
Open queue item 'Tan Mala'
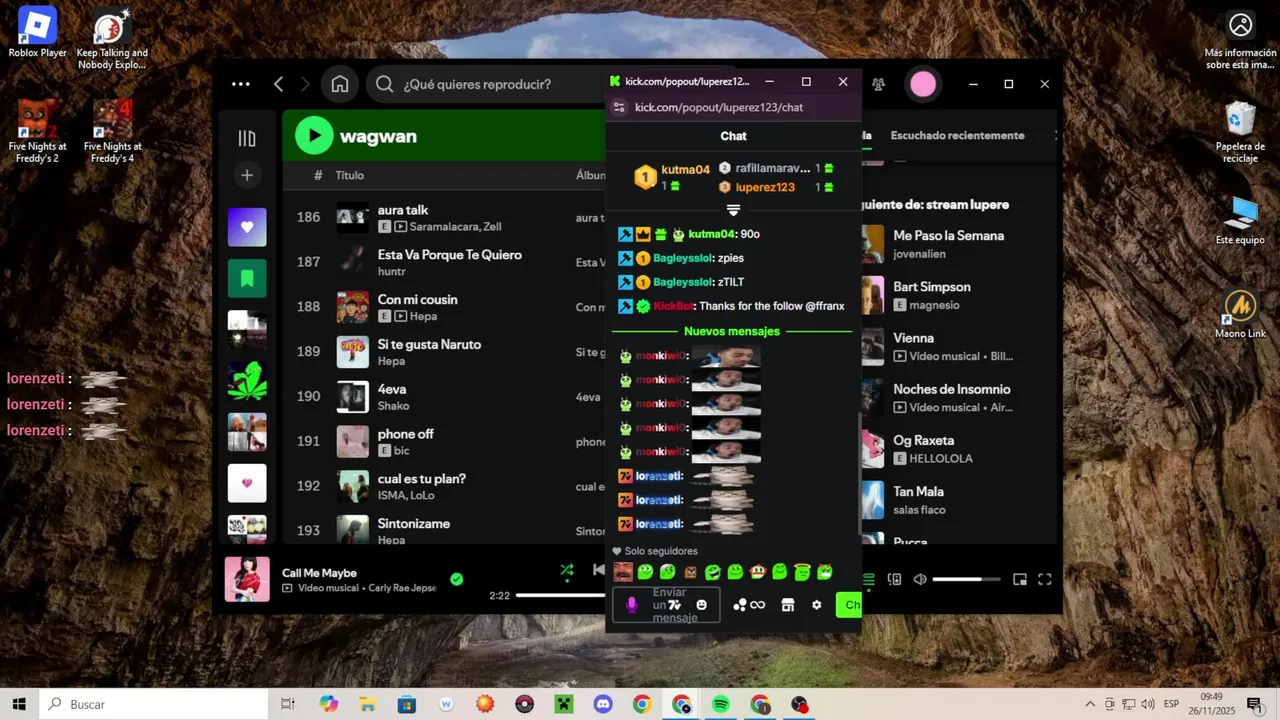point(919,491)
